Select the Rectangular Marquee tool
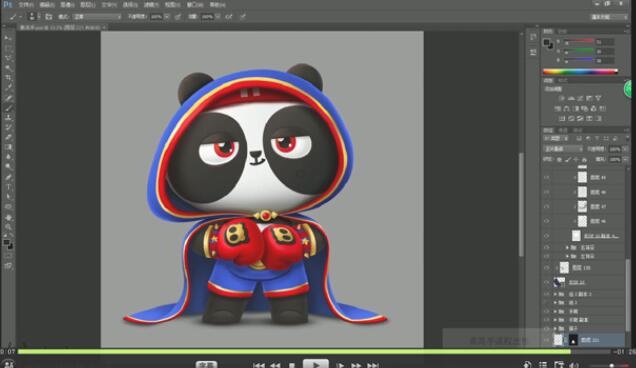Viewport: 636px width, 368px height. (8, 48)
